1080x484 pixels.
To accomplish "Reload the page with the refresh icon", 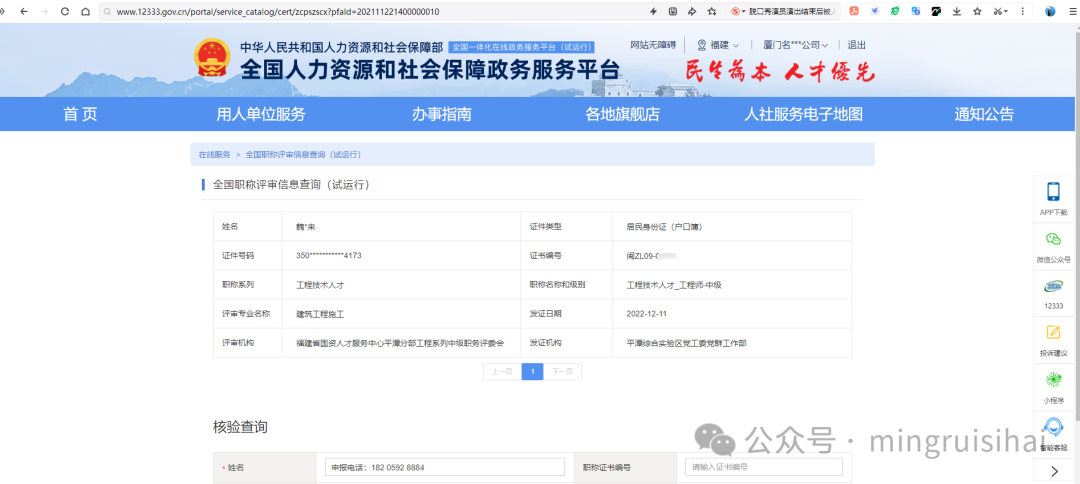I will pos(65,12).
